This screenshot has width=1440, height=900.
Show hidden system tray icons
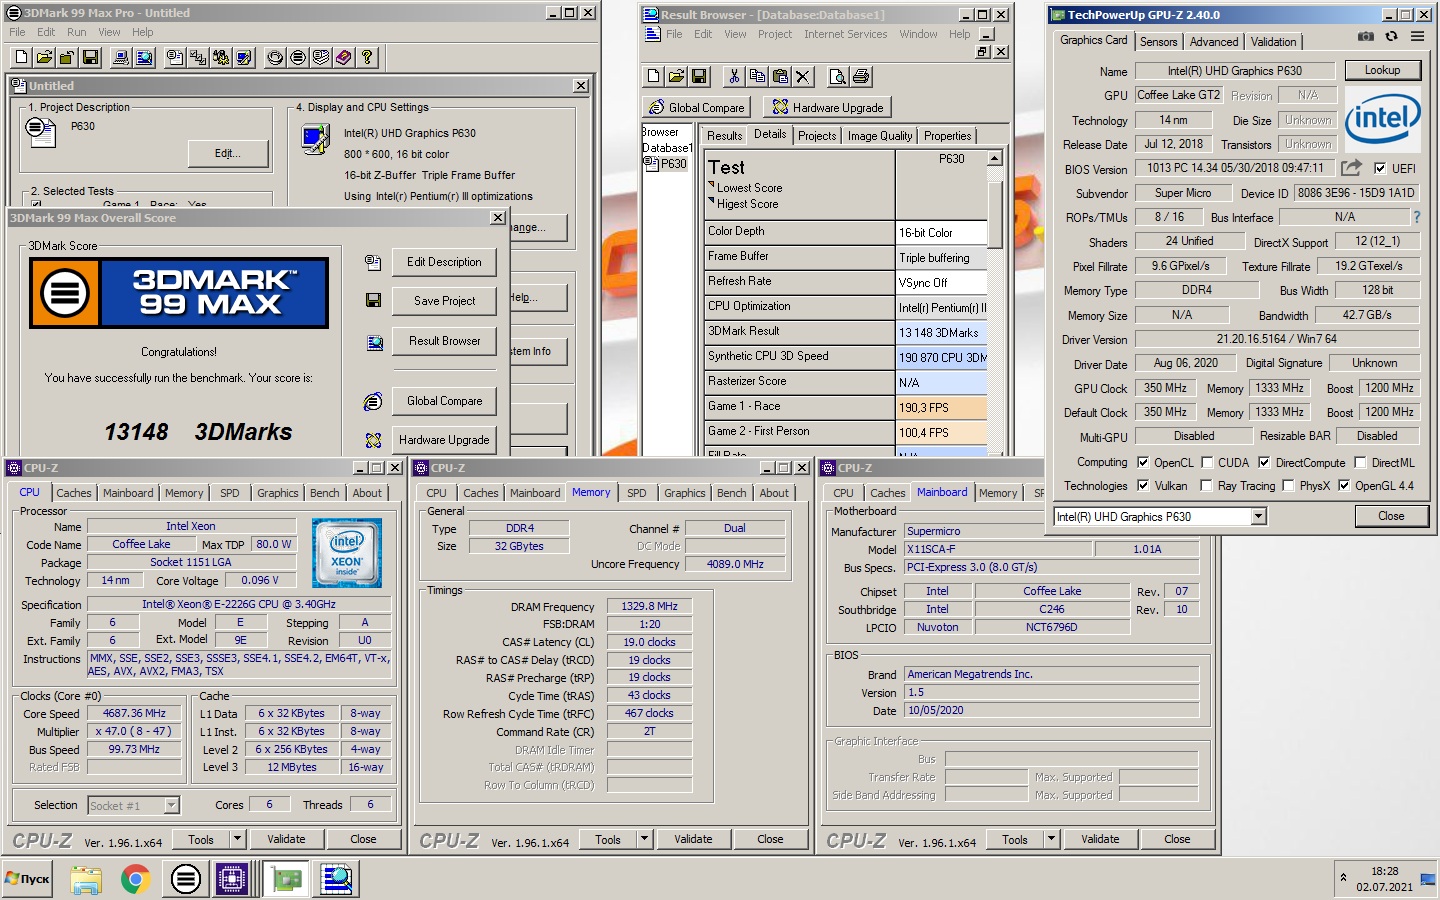coord(1343,878)
